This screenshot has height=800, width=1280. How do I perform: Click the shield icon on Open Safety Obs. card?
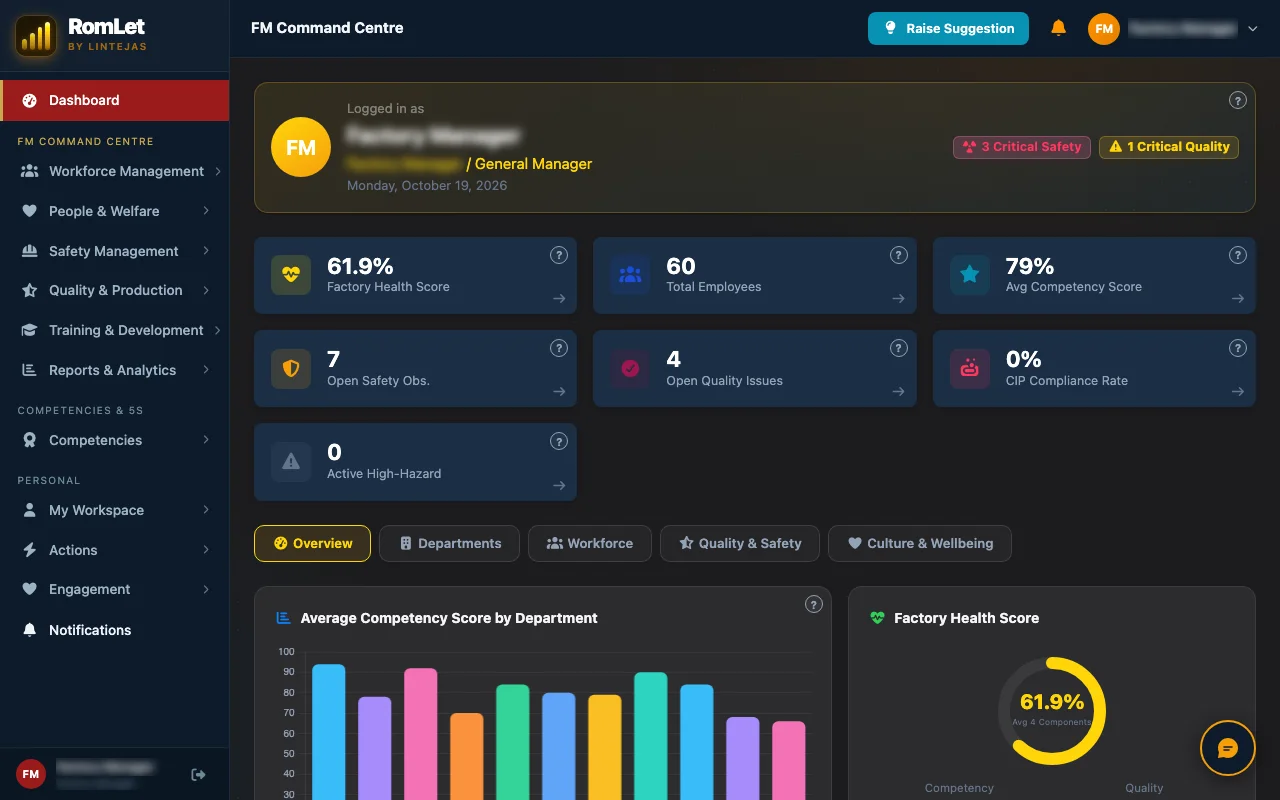(x=291, y=368)
